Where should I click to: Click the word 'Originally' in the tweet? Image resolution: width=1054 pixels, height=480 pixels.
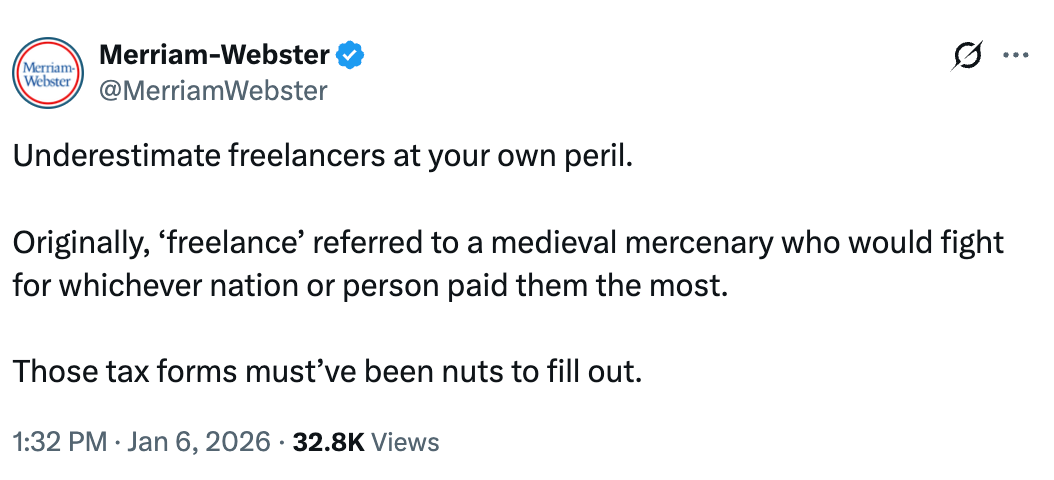79,244
